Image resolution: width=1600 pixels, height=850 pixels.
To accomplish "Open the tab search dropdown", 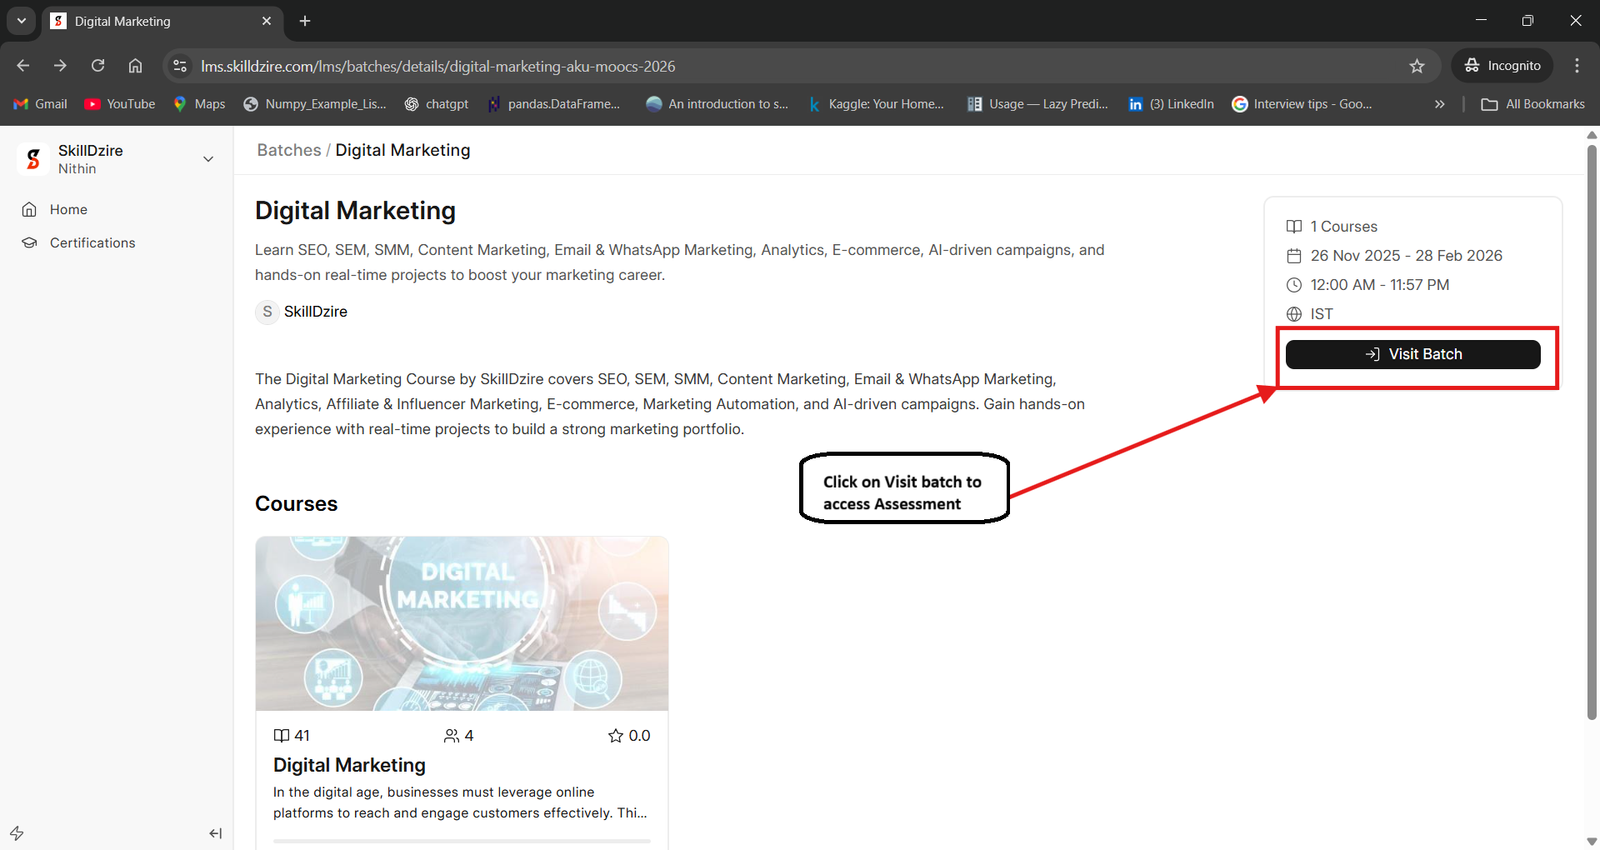I will point(21,21).
